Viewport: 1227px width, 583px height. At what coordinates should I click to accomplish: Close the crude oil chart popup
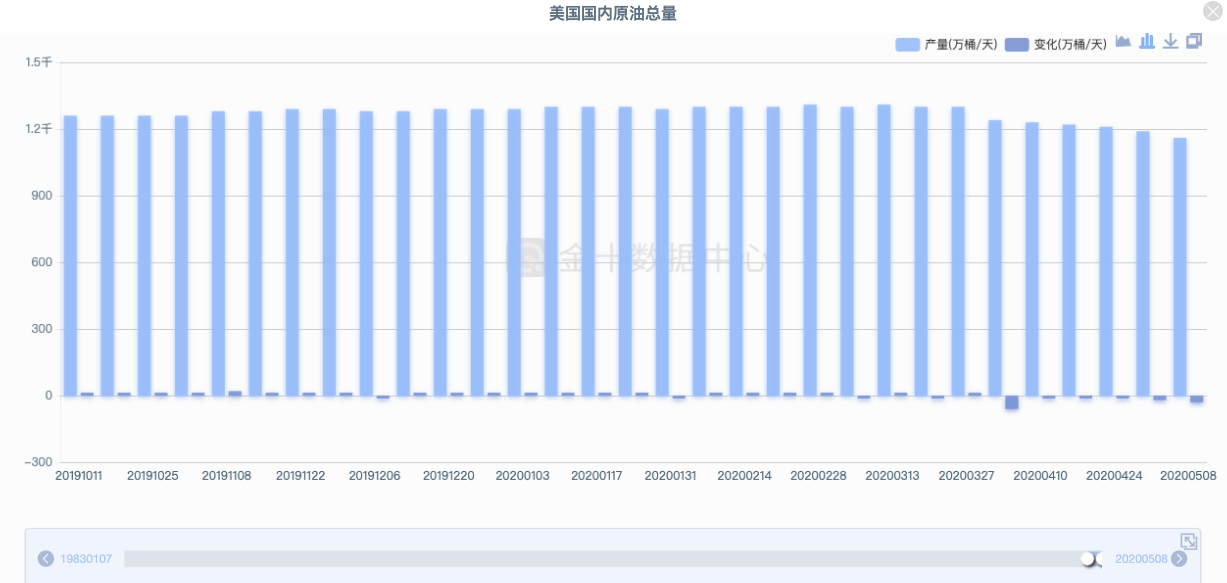coord(1212,11)
